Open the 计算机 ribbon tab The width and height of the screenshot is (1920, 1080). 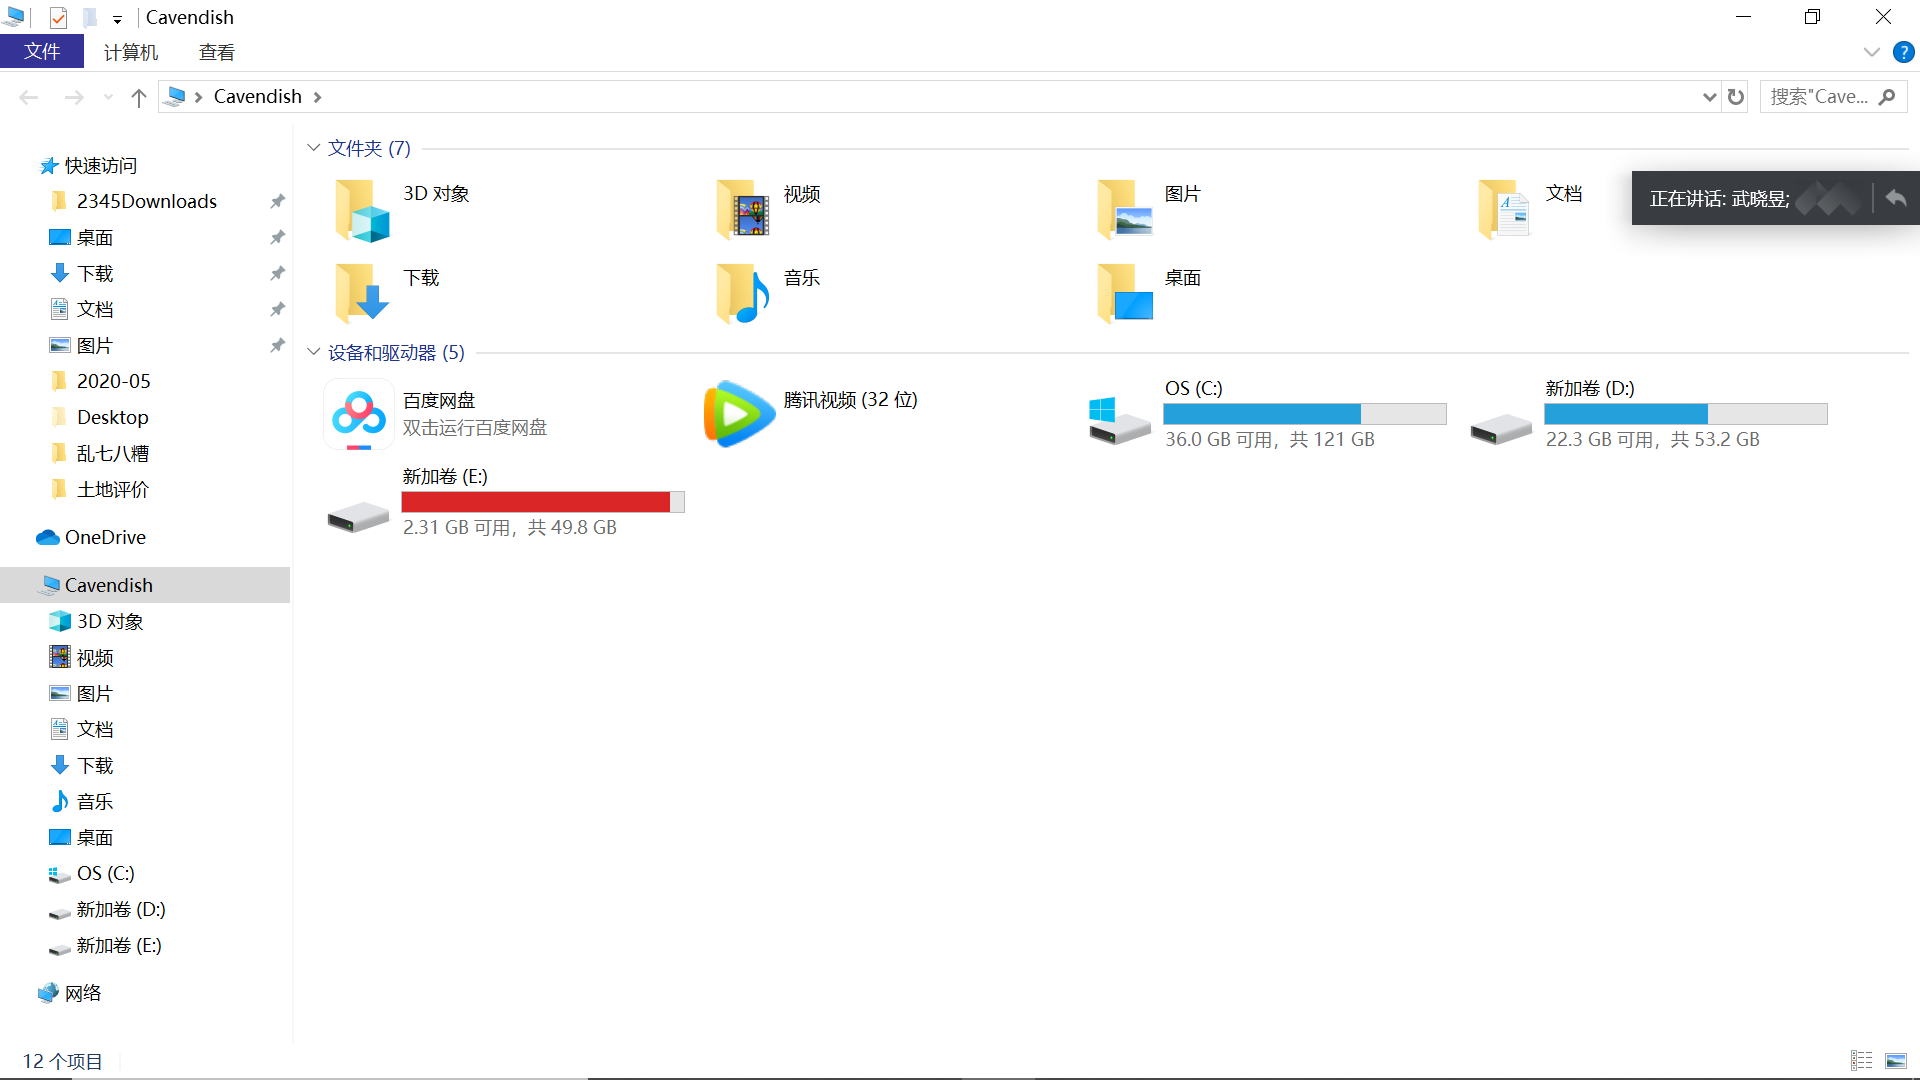(x=131, y=52)
